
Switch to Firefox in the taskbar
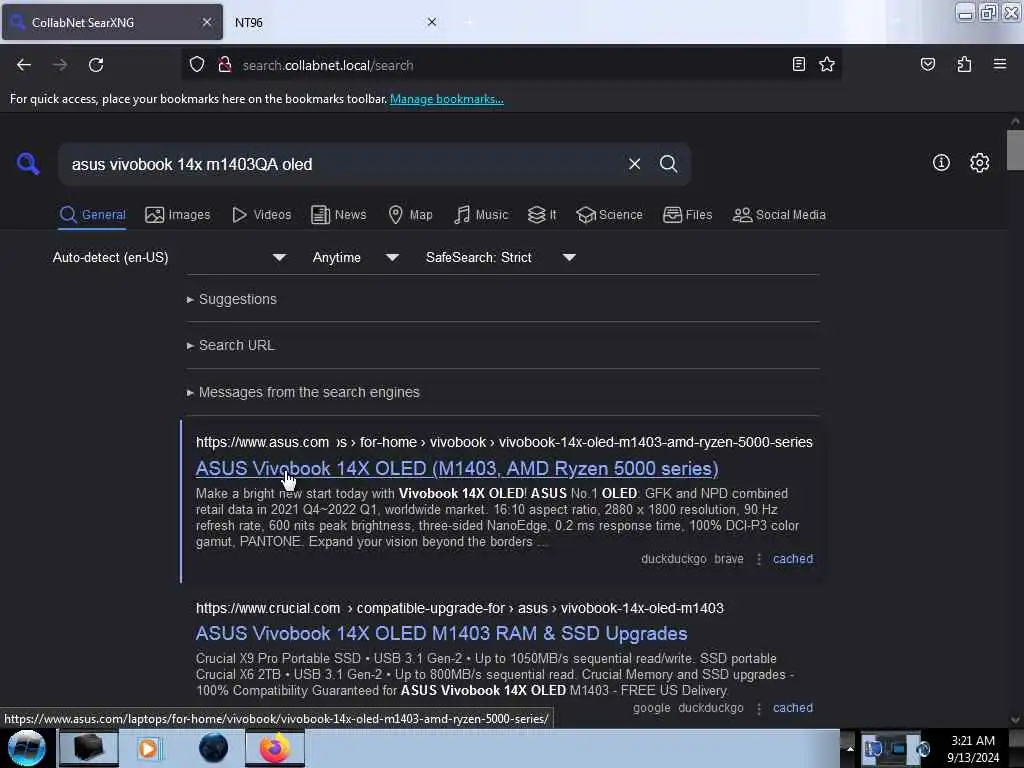[274, 748]
